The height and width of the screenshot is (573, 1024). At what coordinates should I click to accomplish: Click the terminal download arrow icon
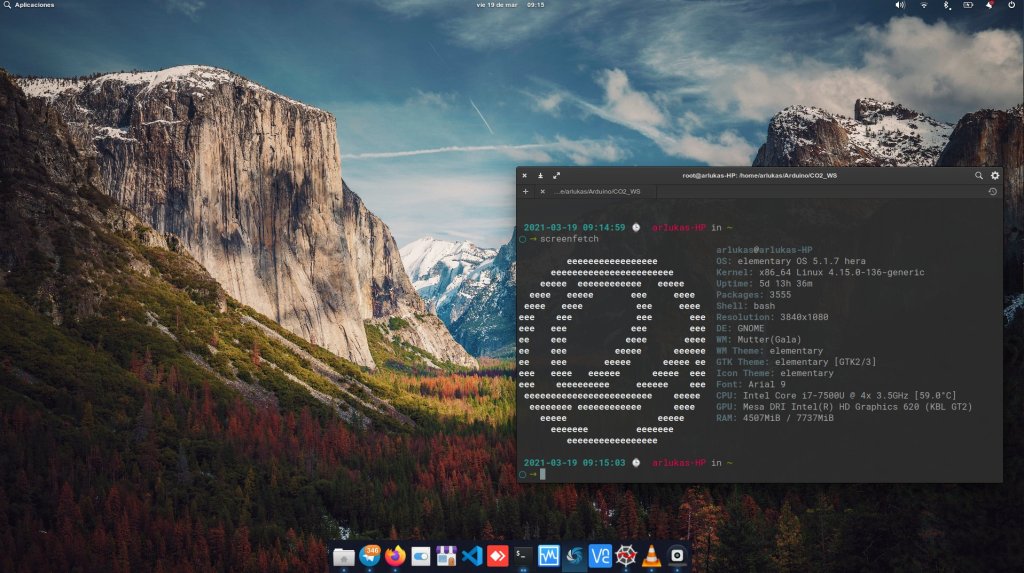tap(540, 175)
